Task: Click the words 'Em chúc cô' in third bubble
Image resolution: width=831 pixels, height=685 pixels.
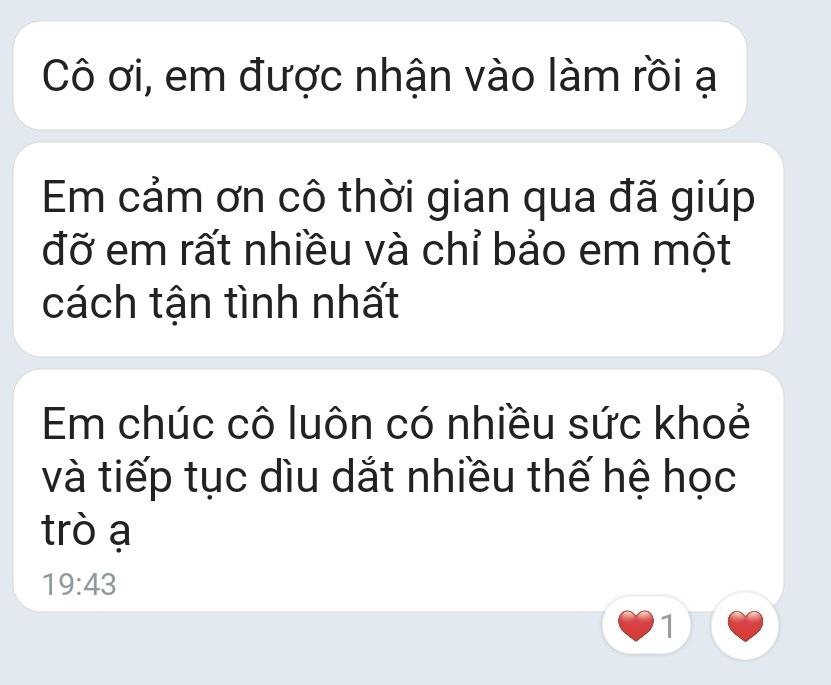Action: pos(157,424)
